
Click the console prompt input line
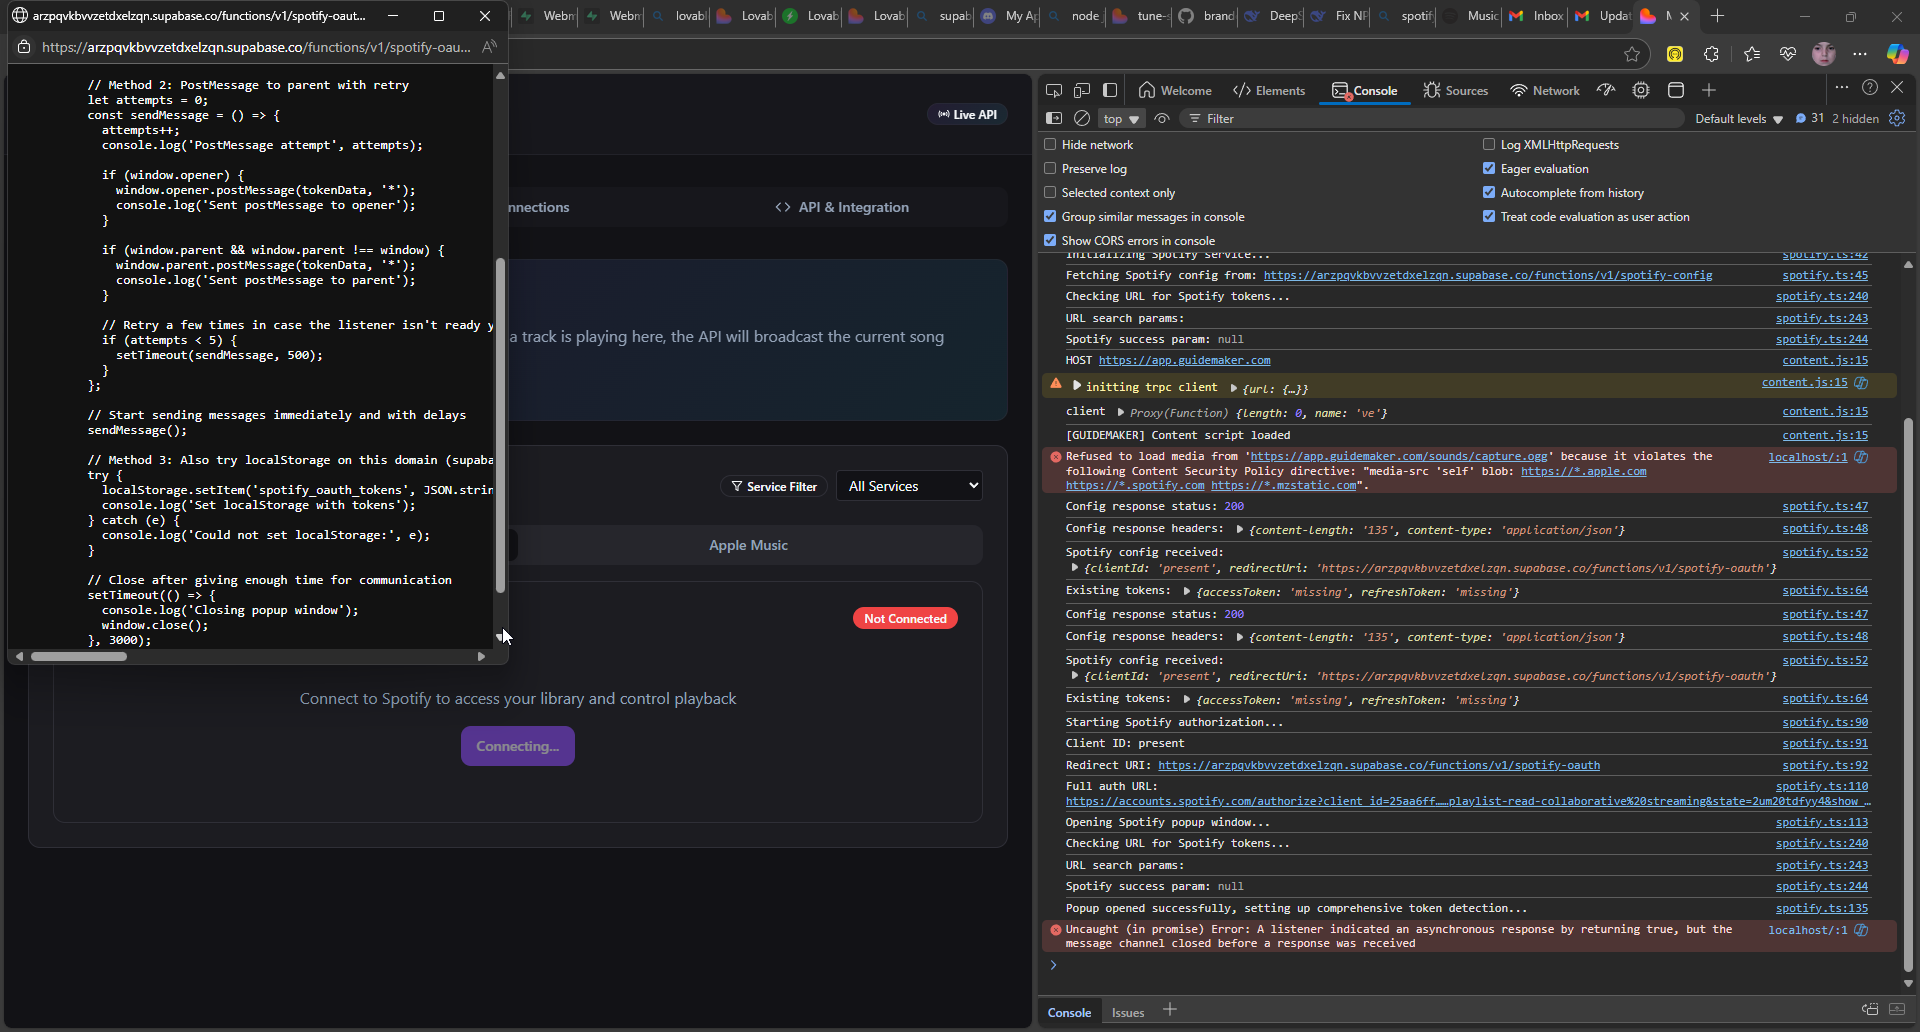click(x=1470, y=965)
